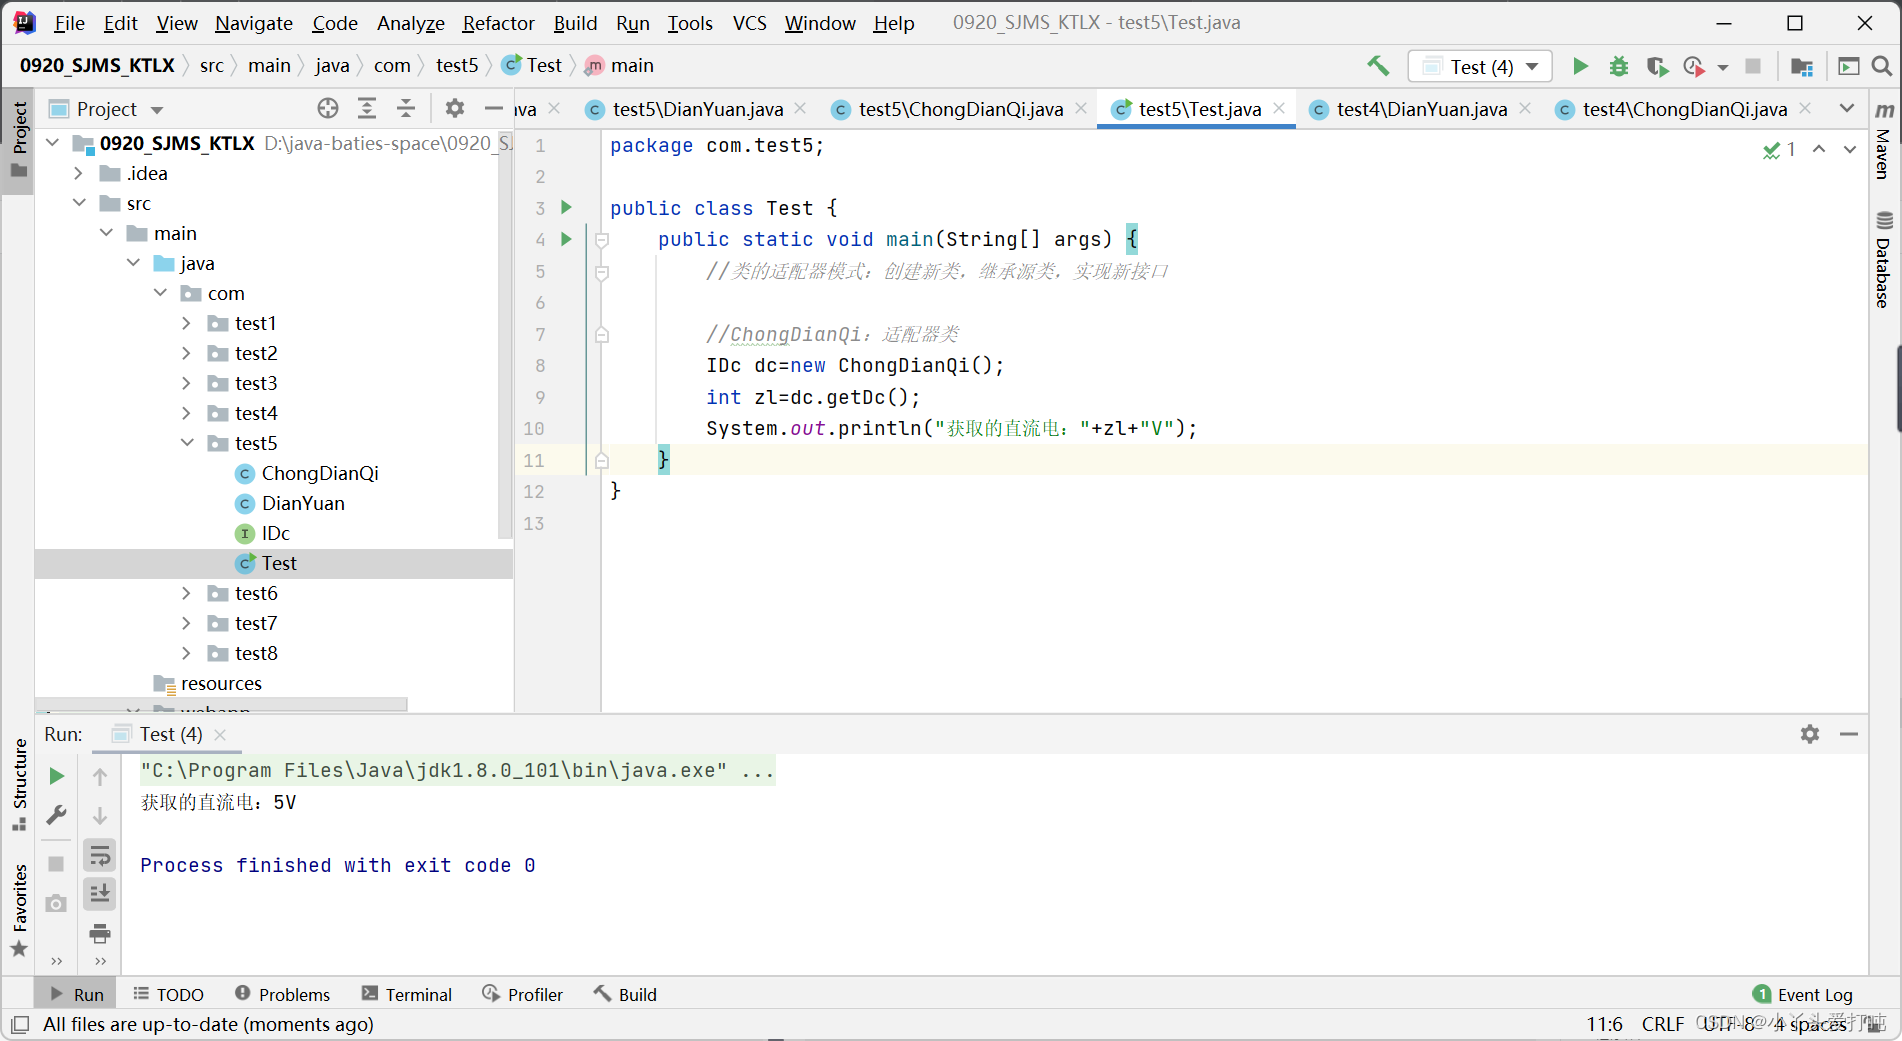The height and width of the screenshot is (1041, 1902).
Task: Switch to test5\DianYuan.java tab
Action: [697, 109]
